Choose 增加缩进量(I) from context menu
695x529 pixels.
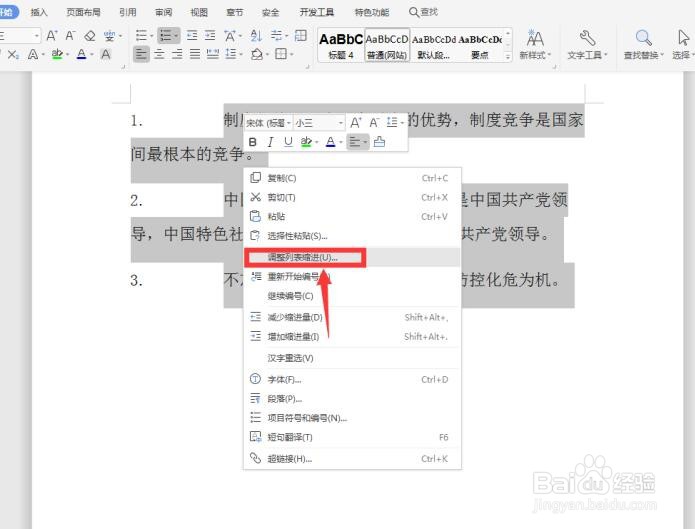(352, 337)
